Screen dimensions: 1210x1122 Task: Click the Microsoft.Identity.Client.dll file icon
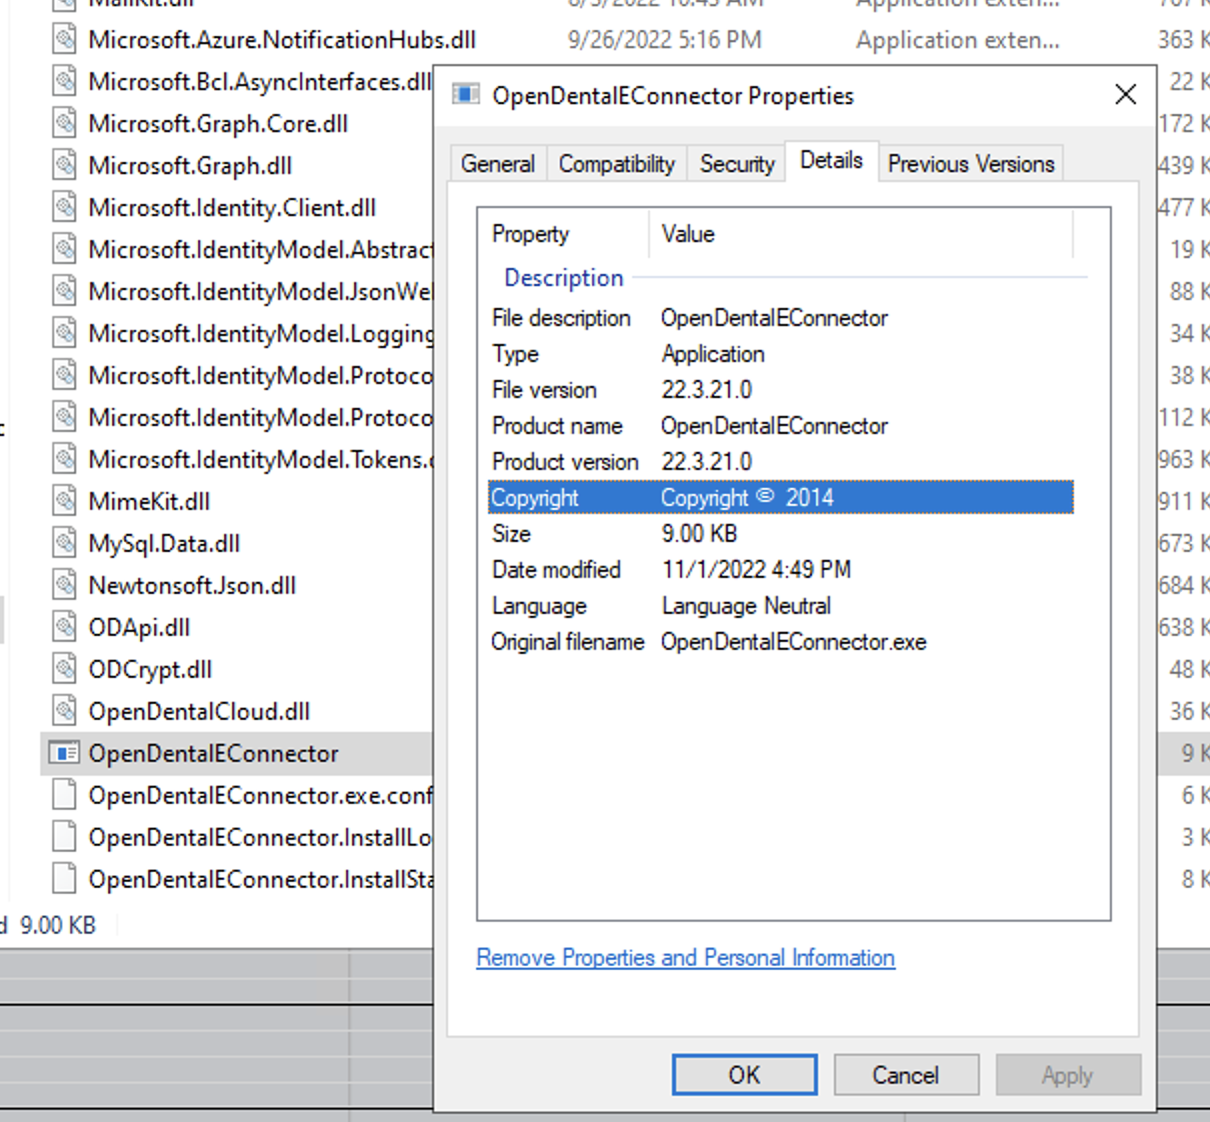coord(65,208)
